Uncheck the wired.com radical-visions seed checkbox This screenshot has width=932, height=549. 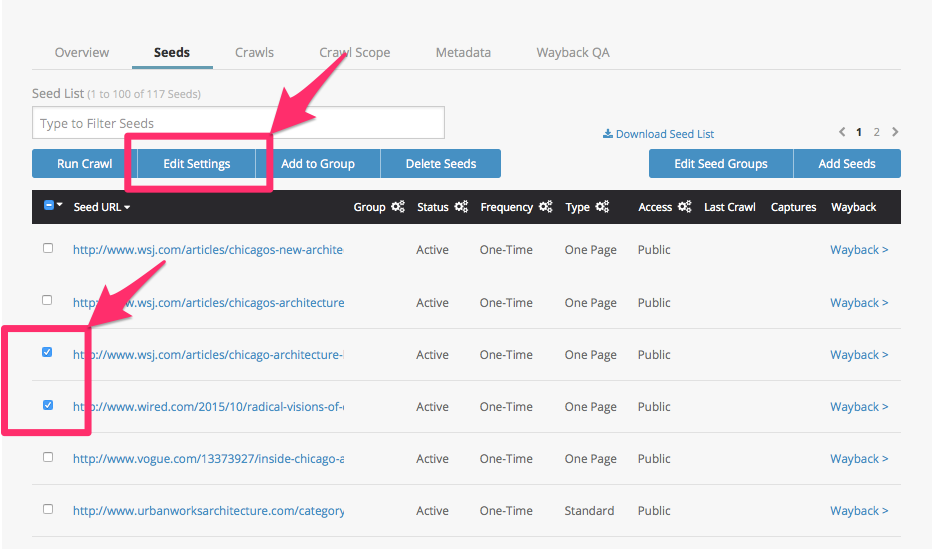coord(48,405)
